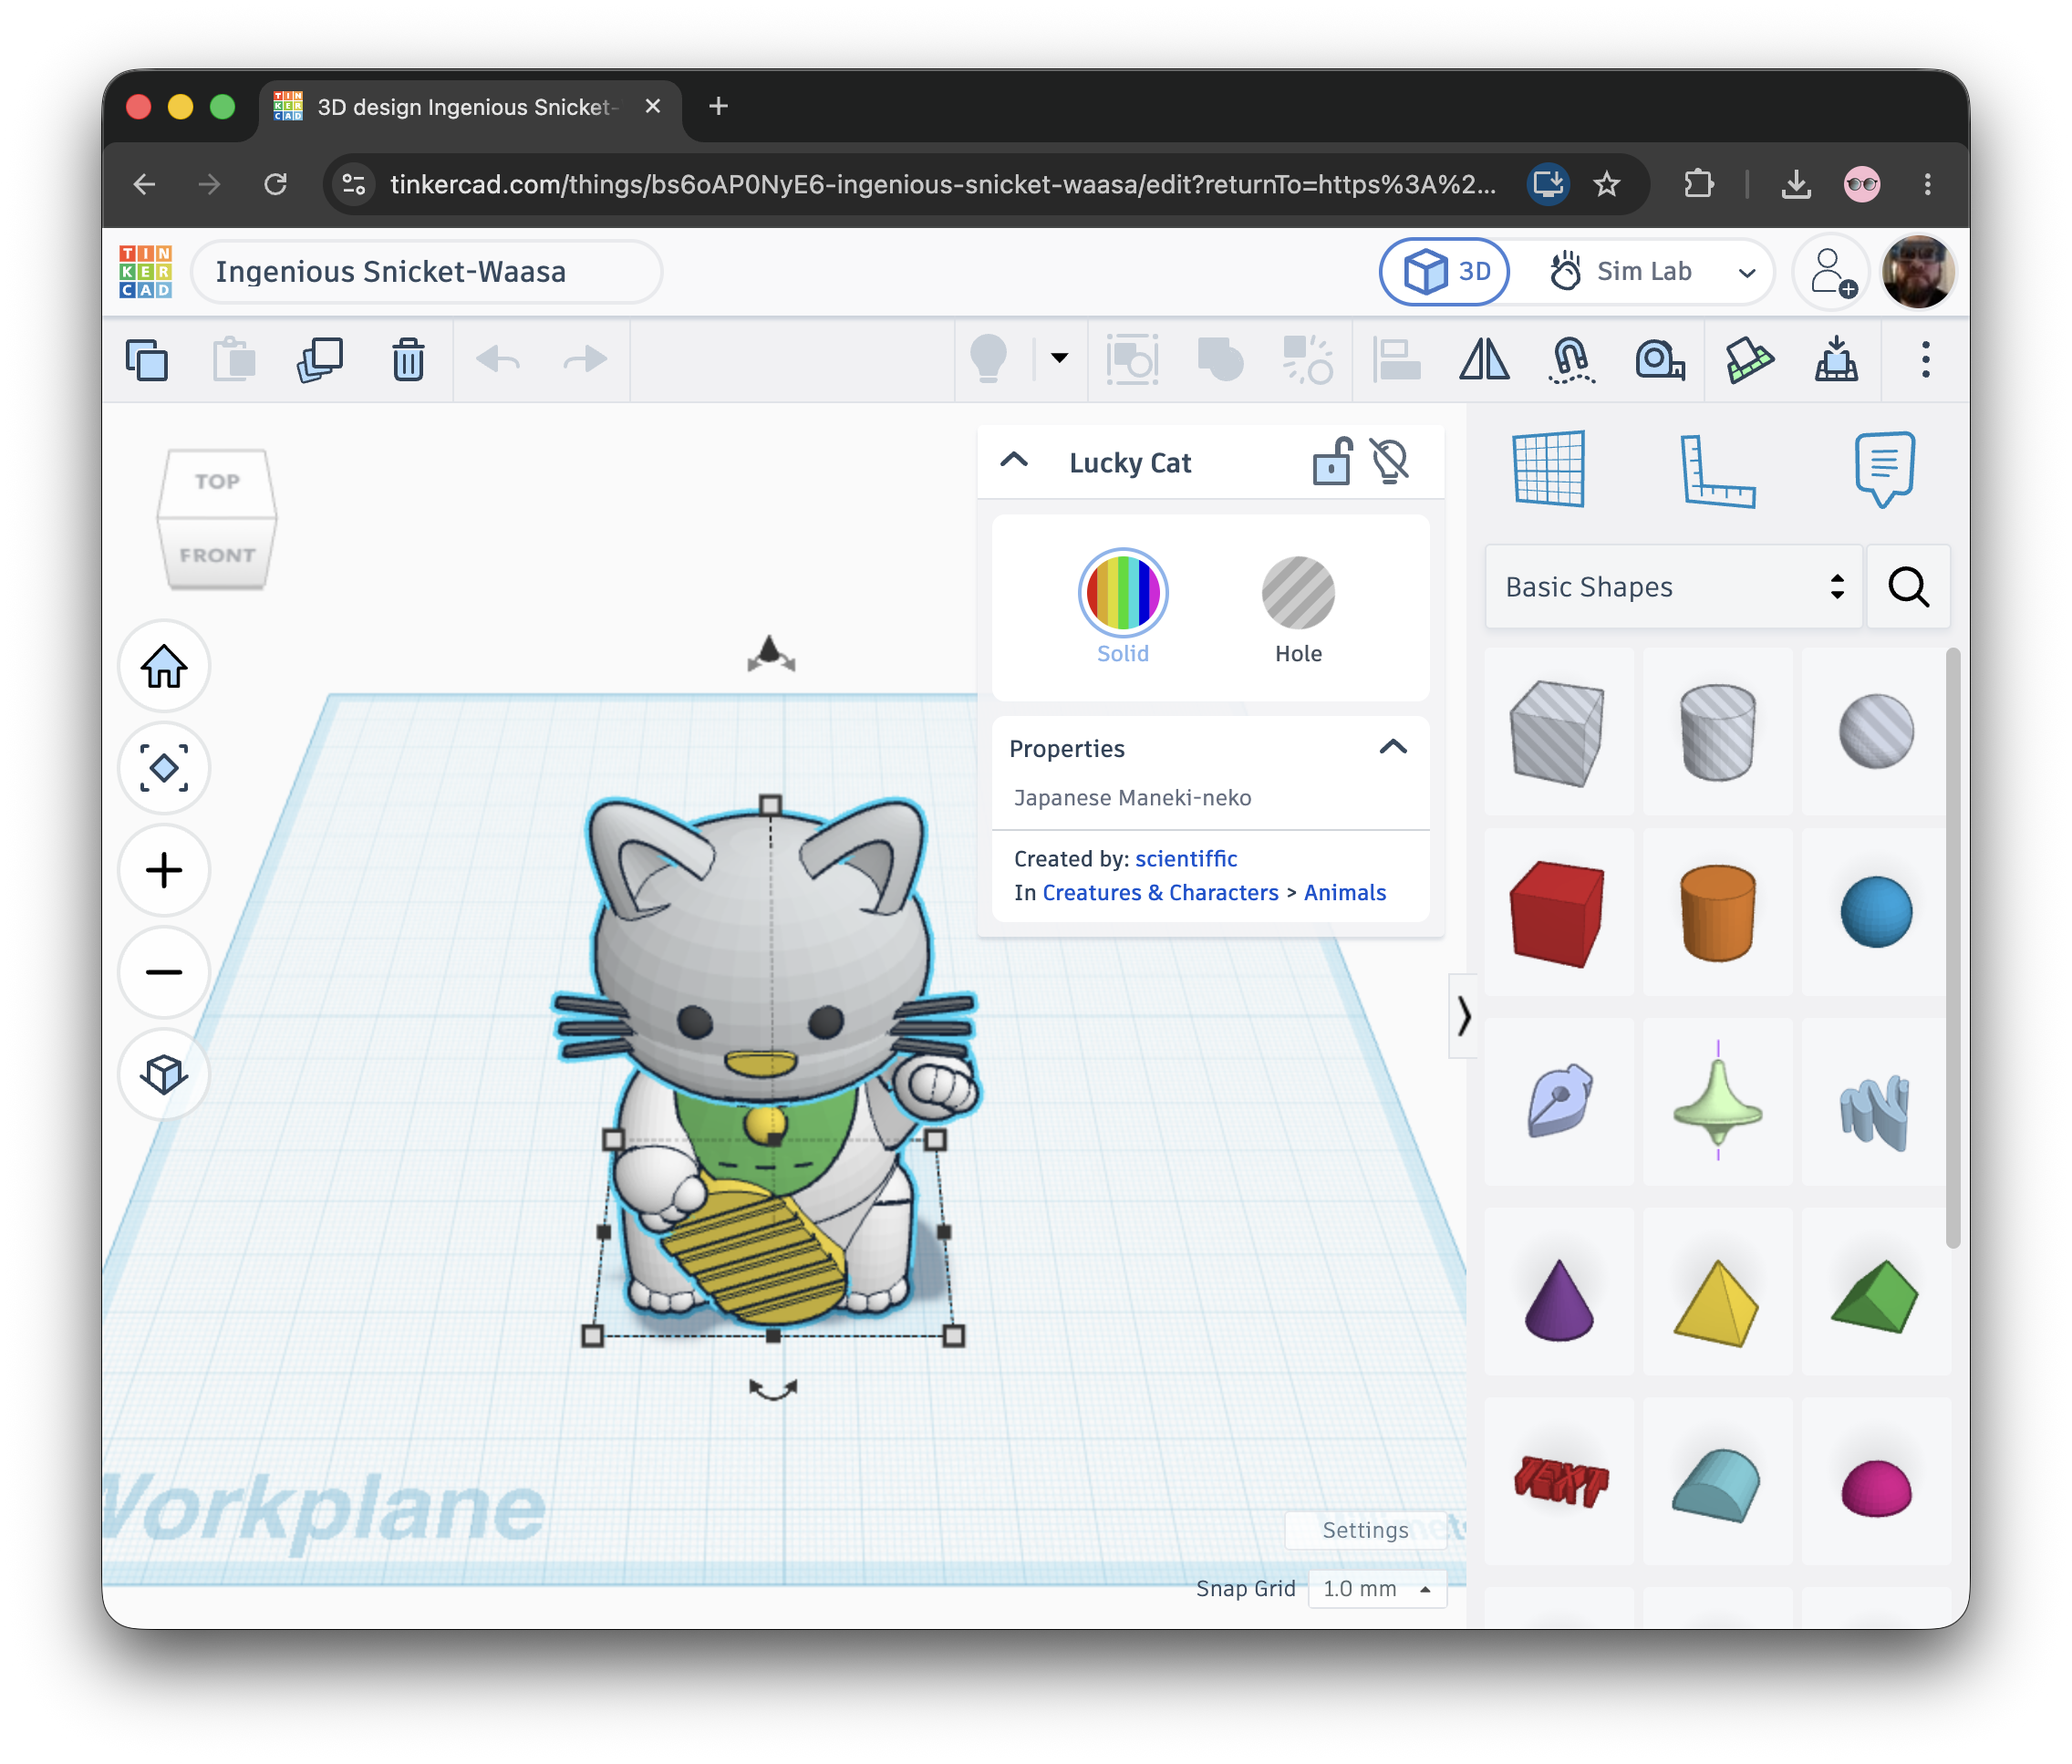Redo the last action
This screenshot has height=1764, width=2072.
click(x=584, y=359)
